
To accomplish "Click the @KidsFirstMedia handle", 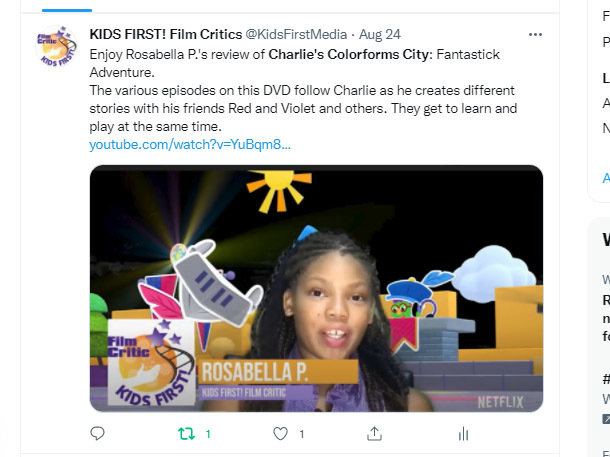I will tap(296, 34).
